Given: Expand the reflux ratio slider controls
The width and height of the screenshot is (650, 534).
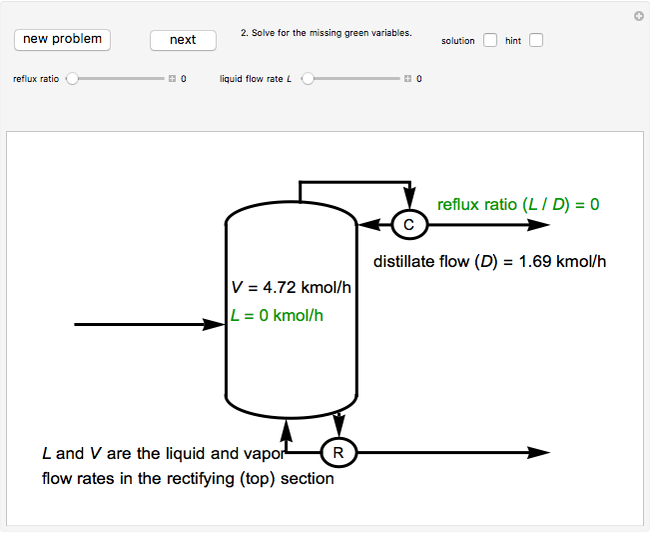Looking at the screenshot, I should 172,78.
